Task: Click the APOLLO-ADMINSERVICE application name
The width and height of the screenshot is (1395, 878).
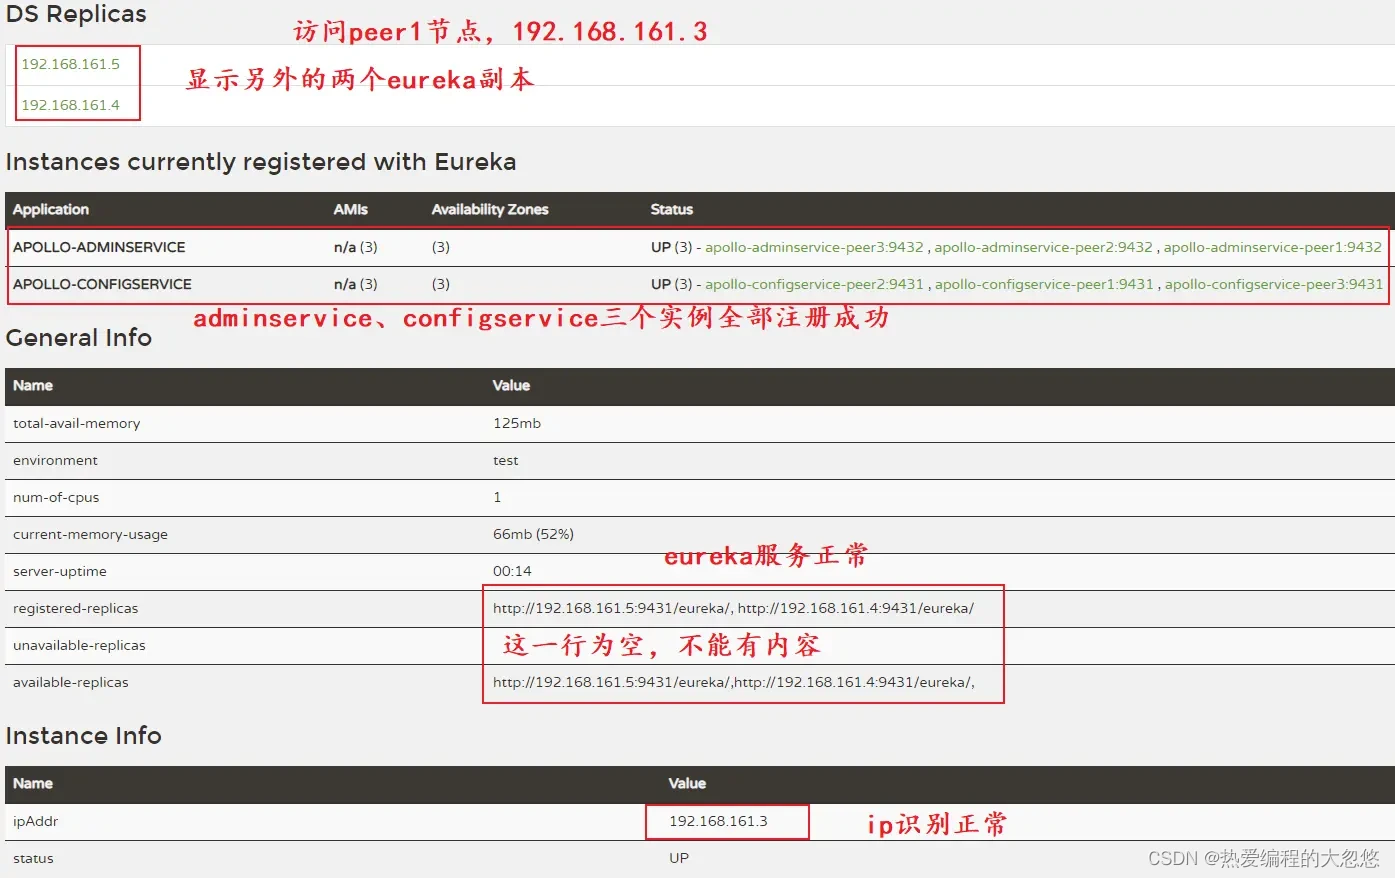Action: tap(99, 247)
